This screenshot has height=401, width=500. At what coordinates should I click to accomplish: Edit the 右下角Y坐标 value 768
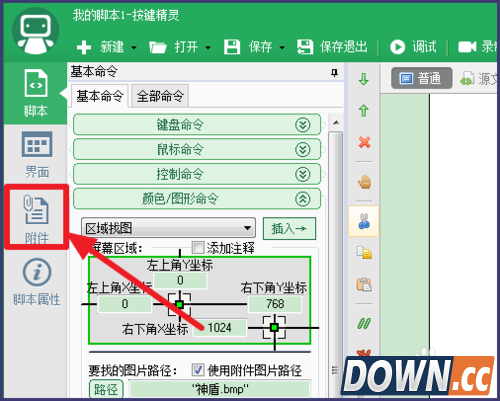click(x=275, y=304)
